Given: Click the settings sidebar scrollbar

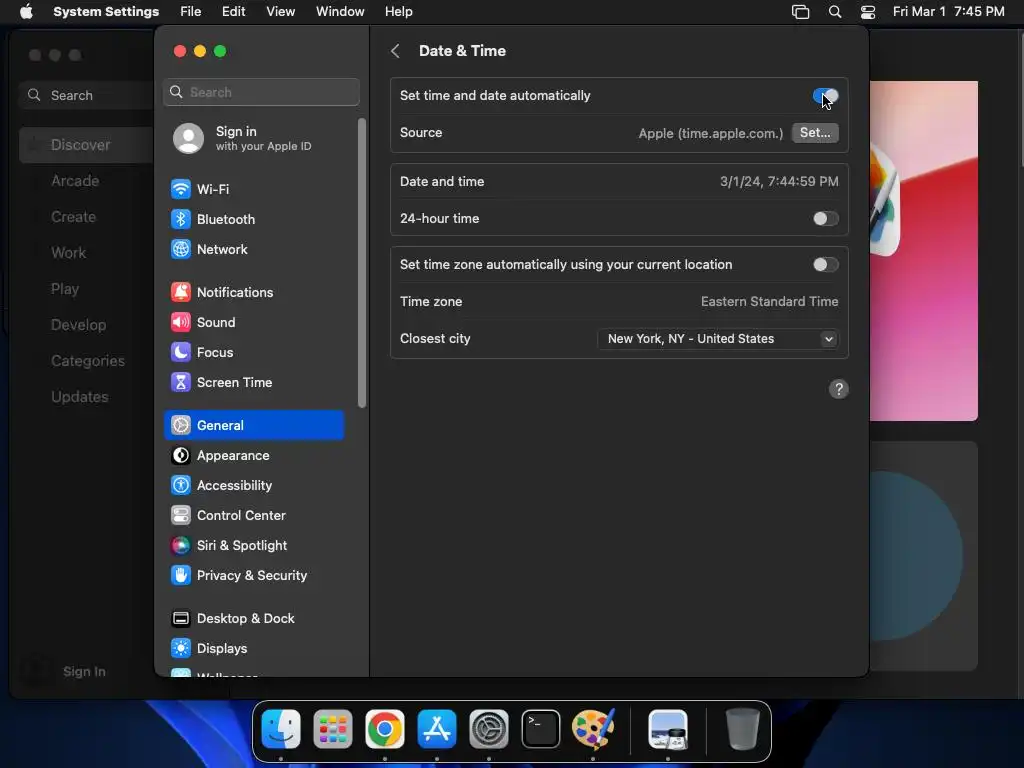Looking at the screenshot, I should click(362, 263).
